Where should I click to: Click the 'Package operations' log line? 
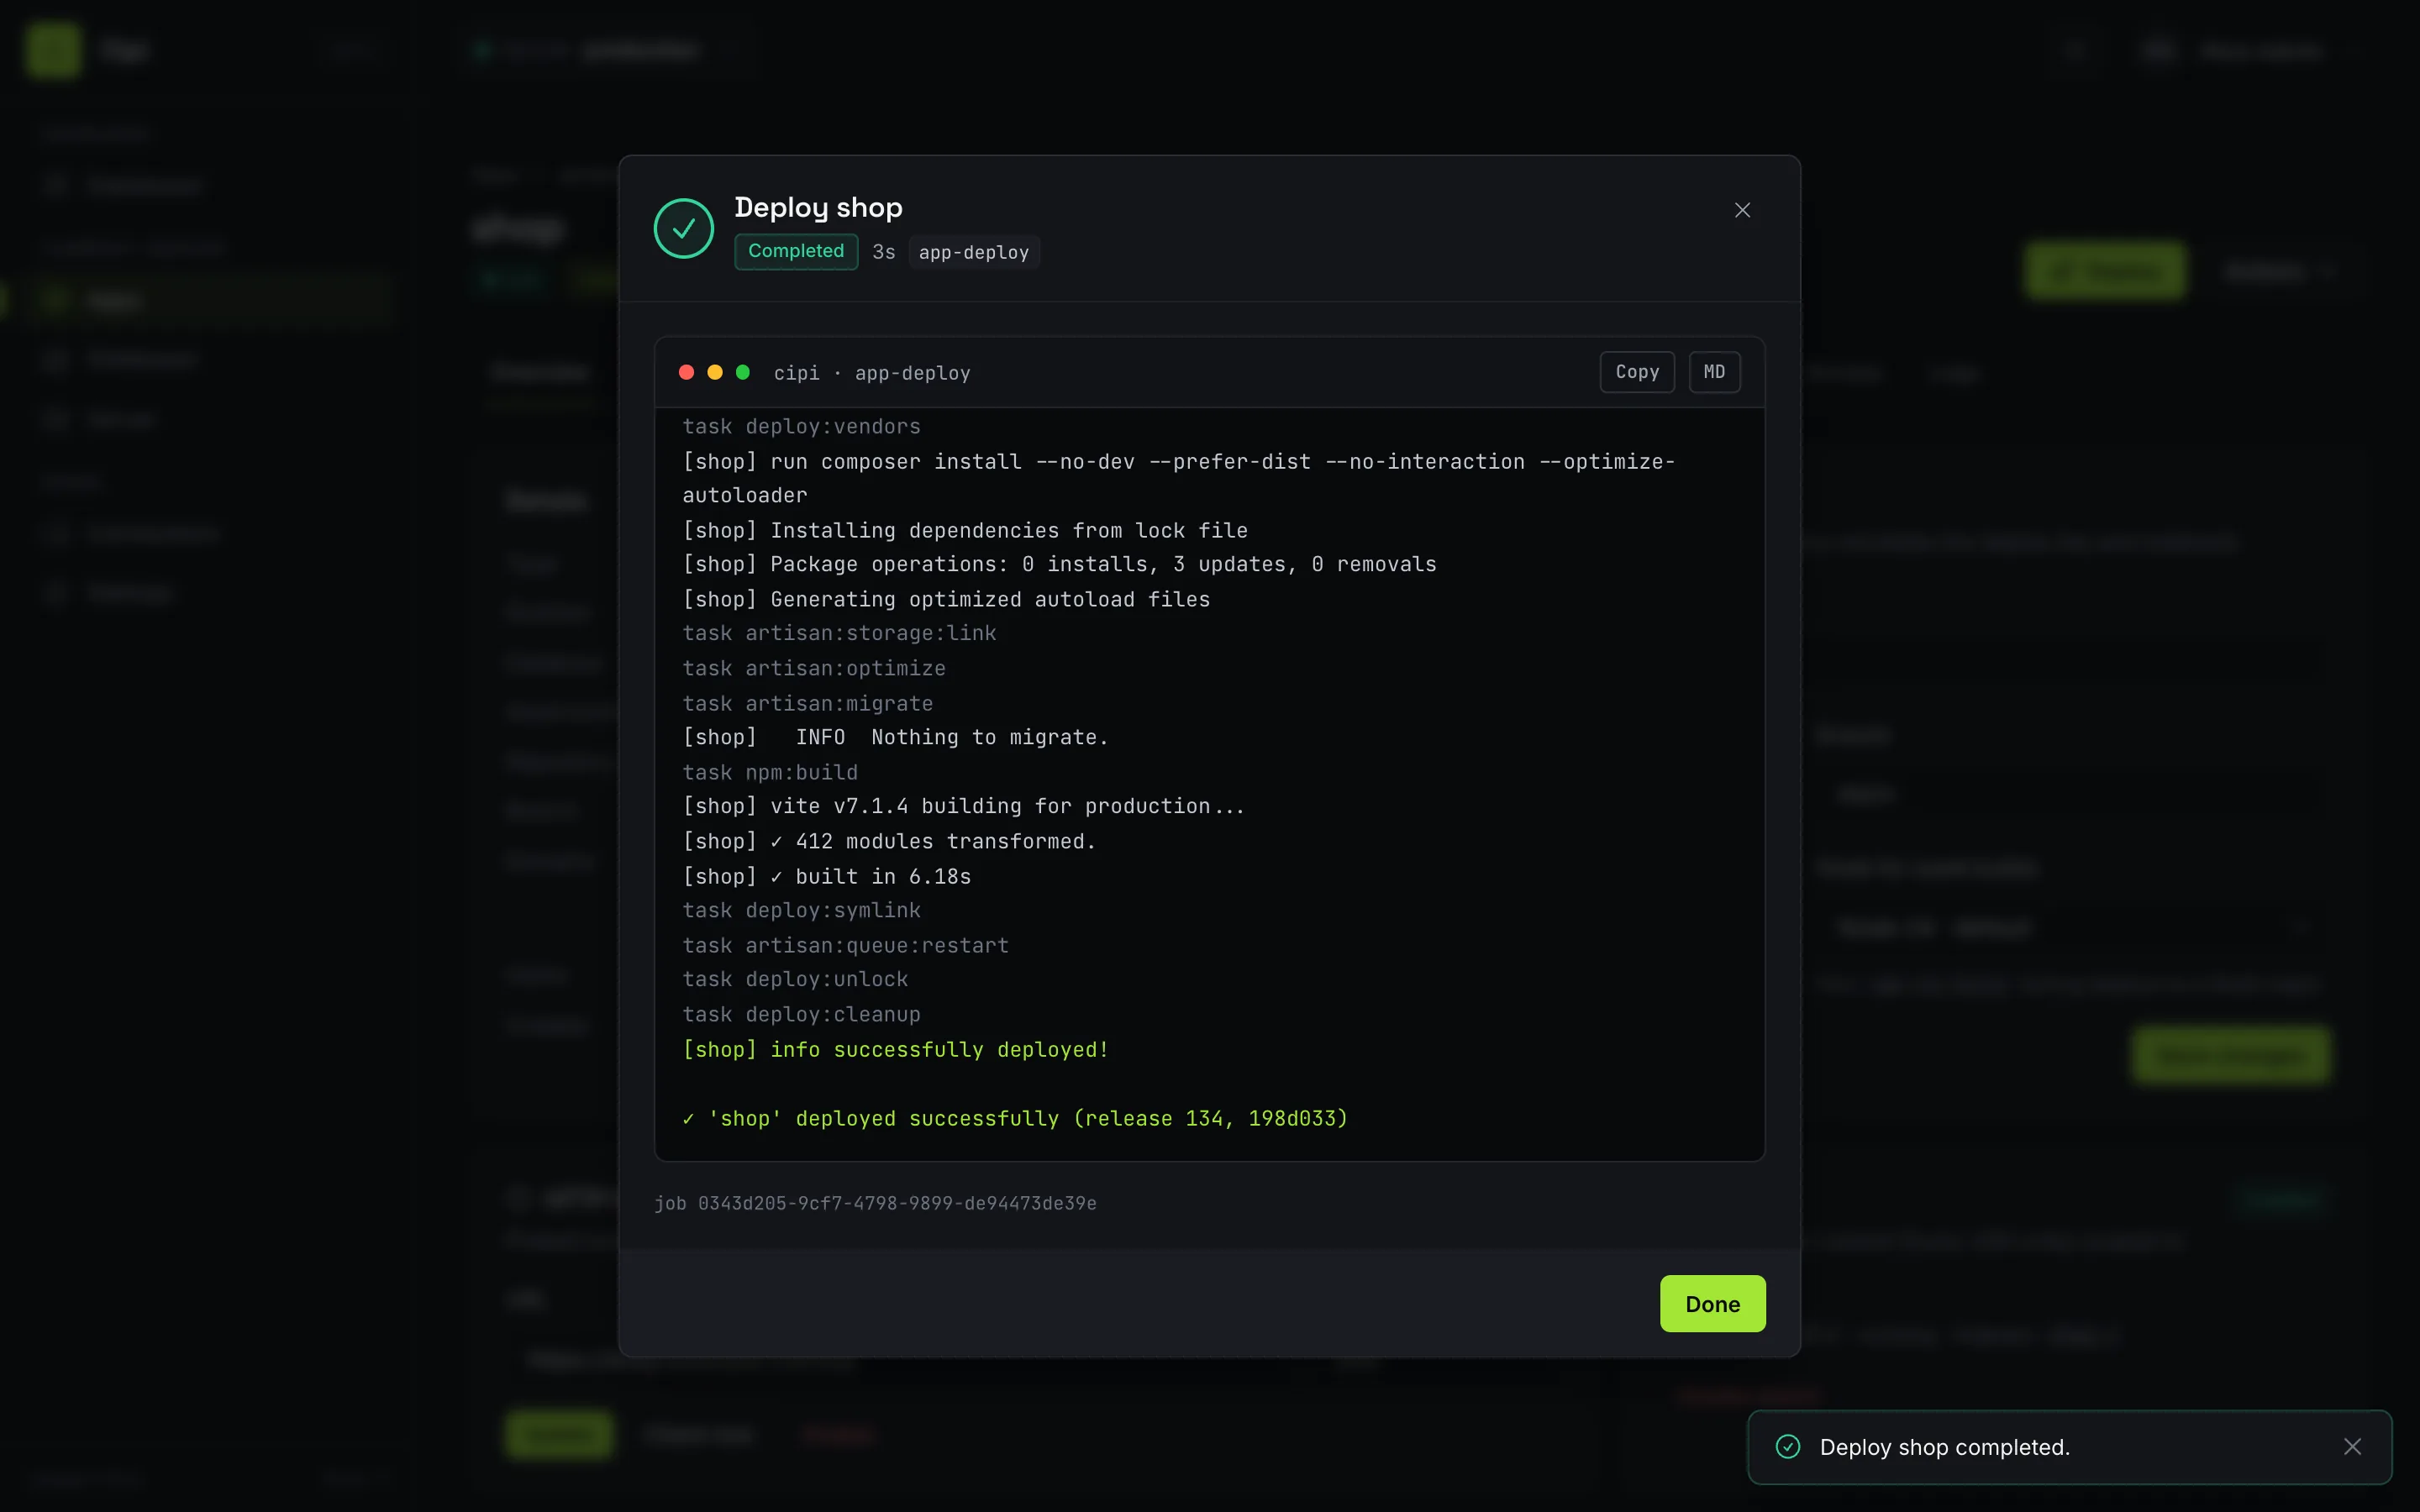point(1059,564)
